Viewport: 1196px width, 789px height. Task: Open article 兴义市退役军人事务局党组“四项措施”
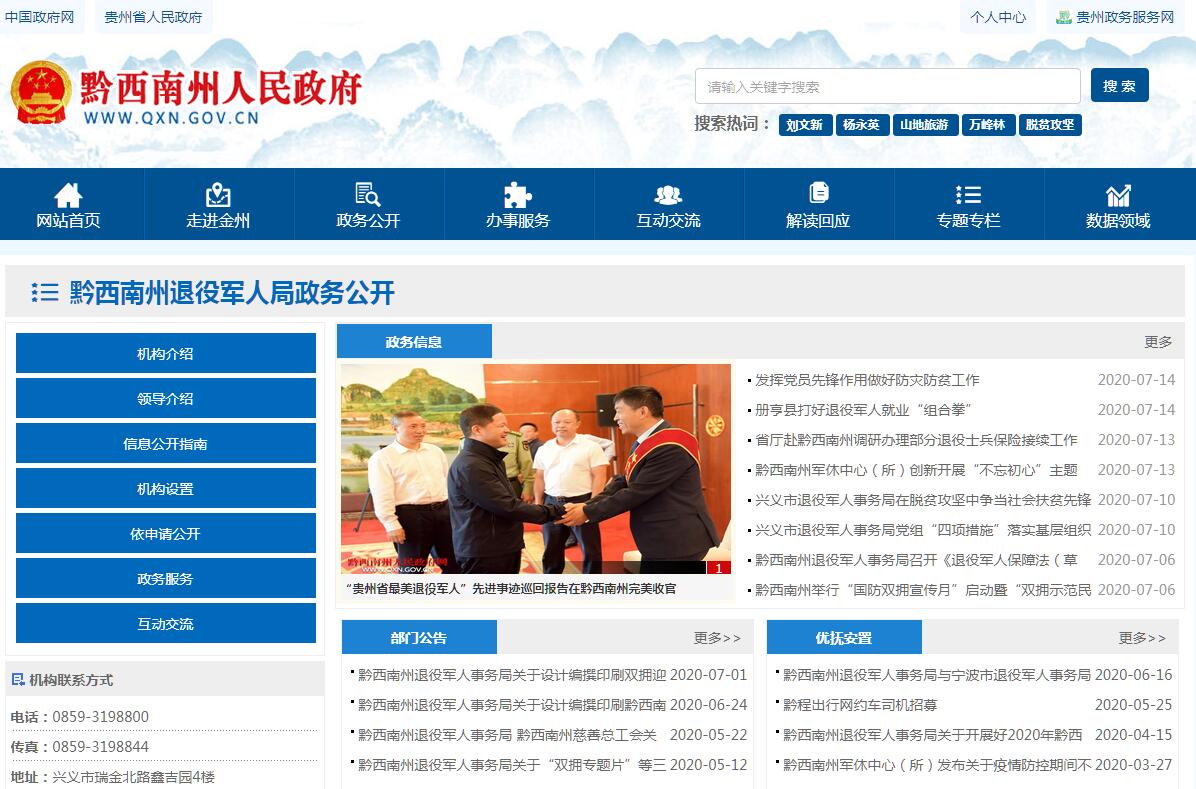[x=923, y=530]
